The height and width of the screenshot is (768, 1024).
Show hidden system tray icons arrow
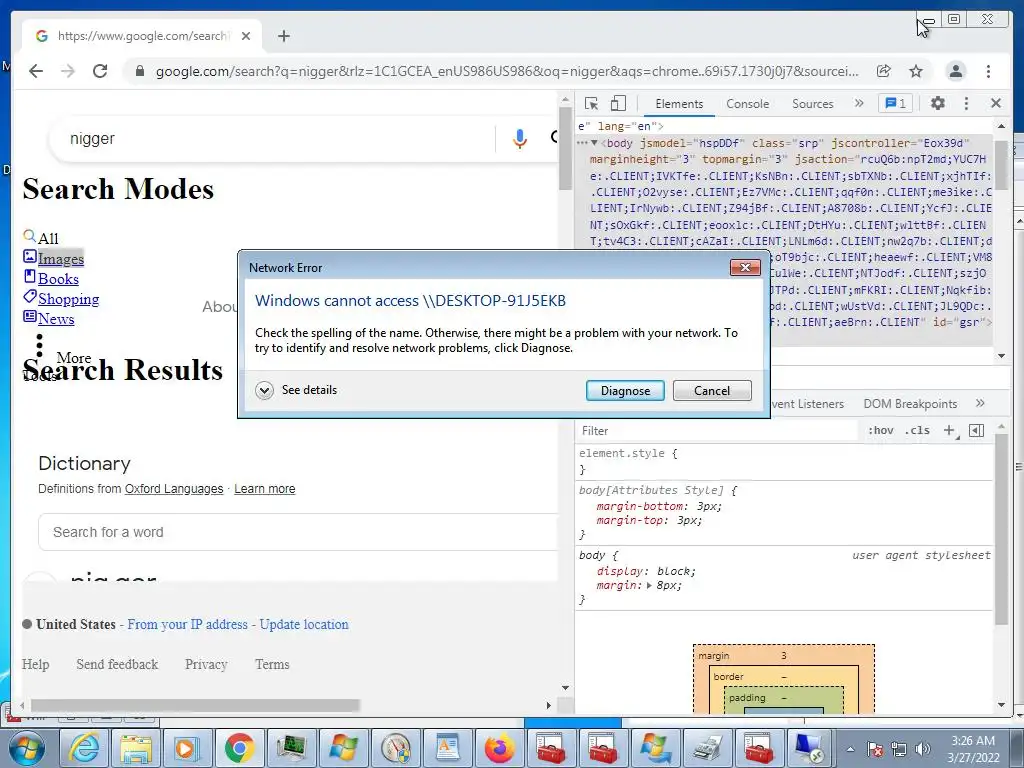[850, 749]
